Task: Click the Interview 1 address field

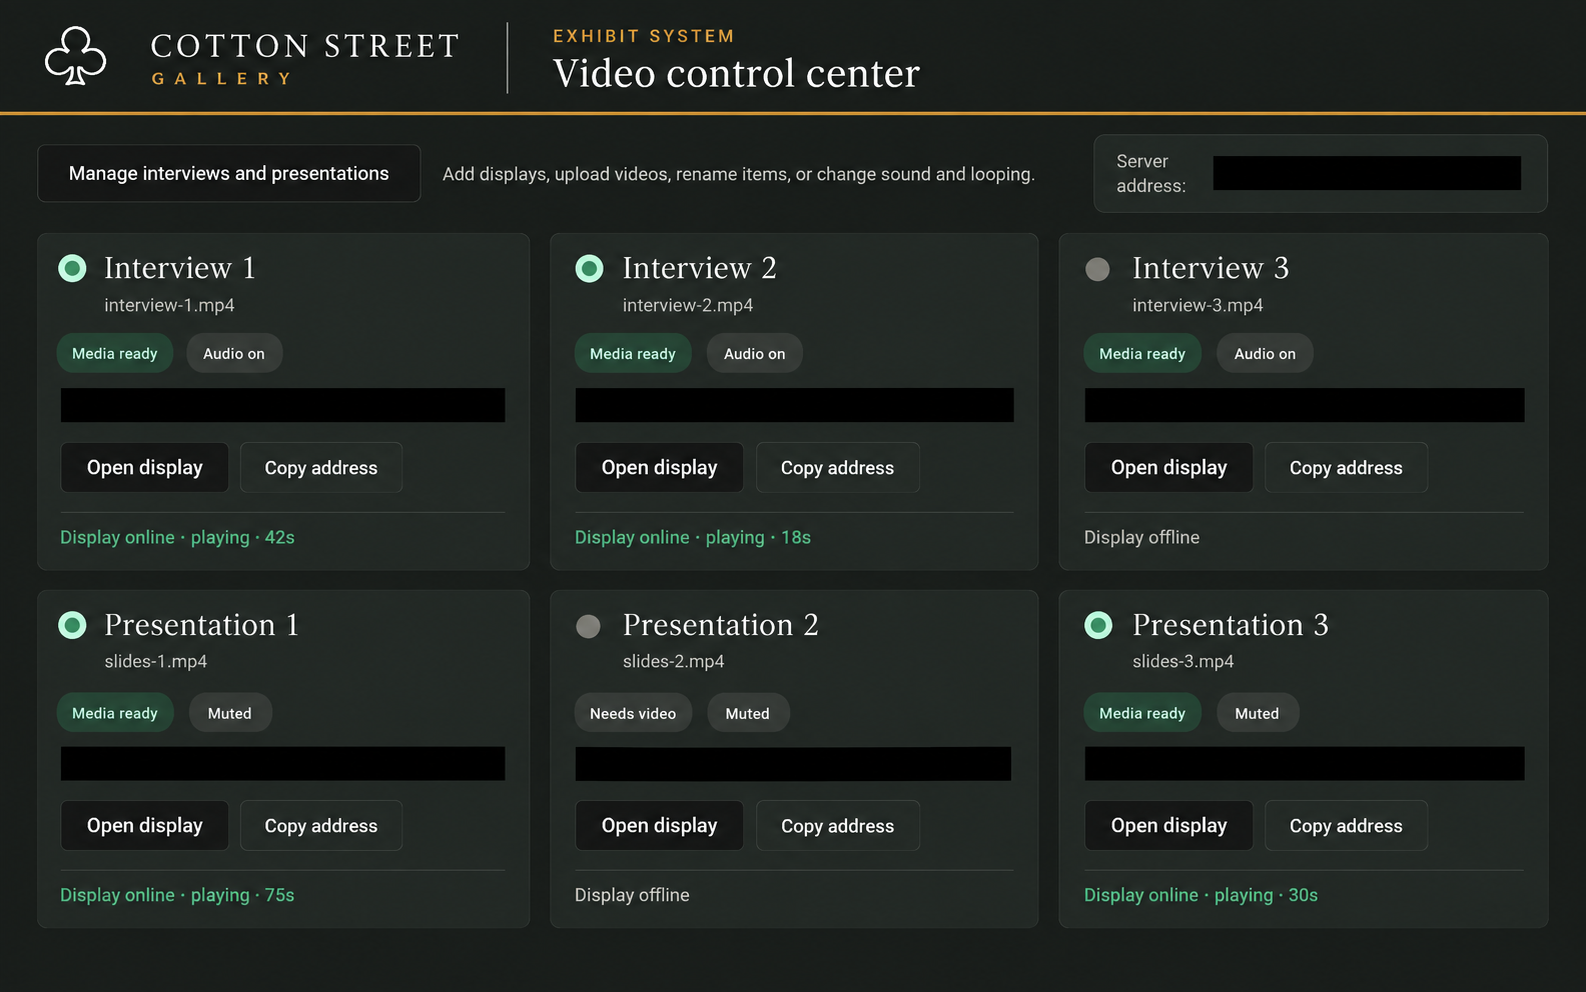Action: click(283, 405)
